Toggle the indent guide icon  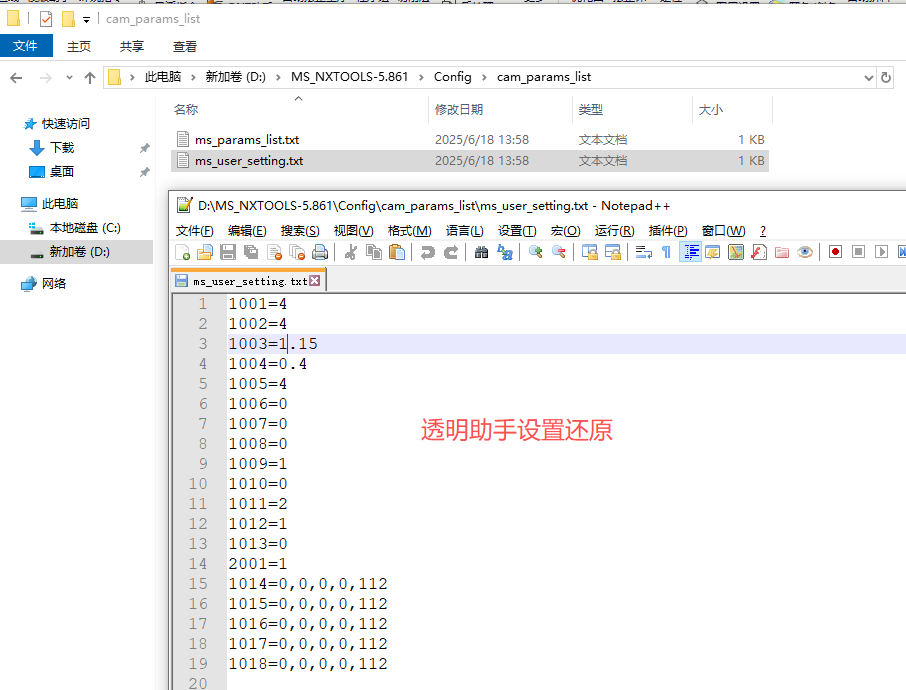690,252
